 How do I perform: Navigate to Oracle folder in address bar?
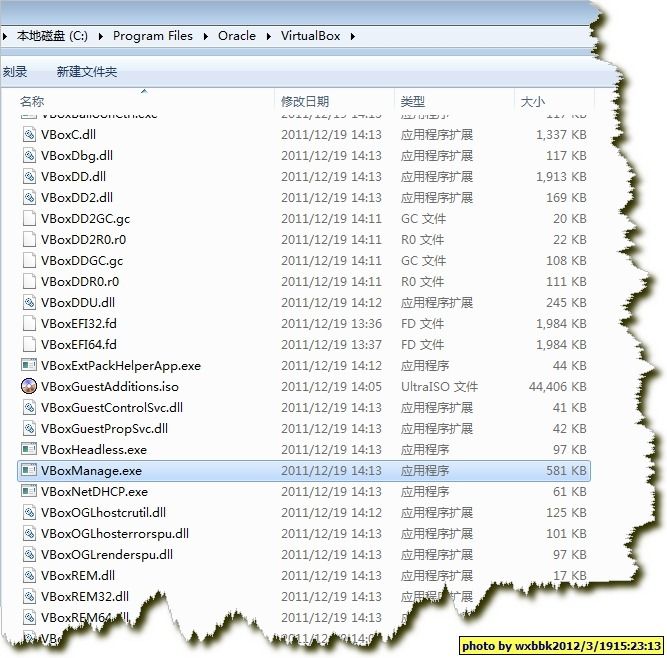click(237, 36)
